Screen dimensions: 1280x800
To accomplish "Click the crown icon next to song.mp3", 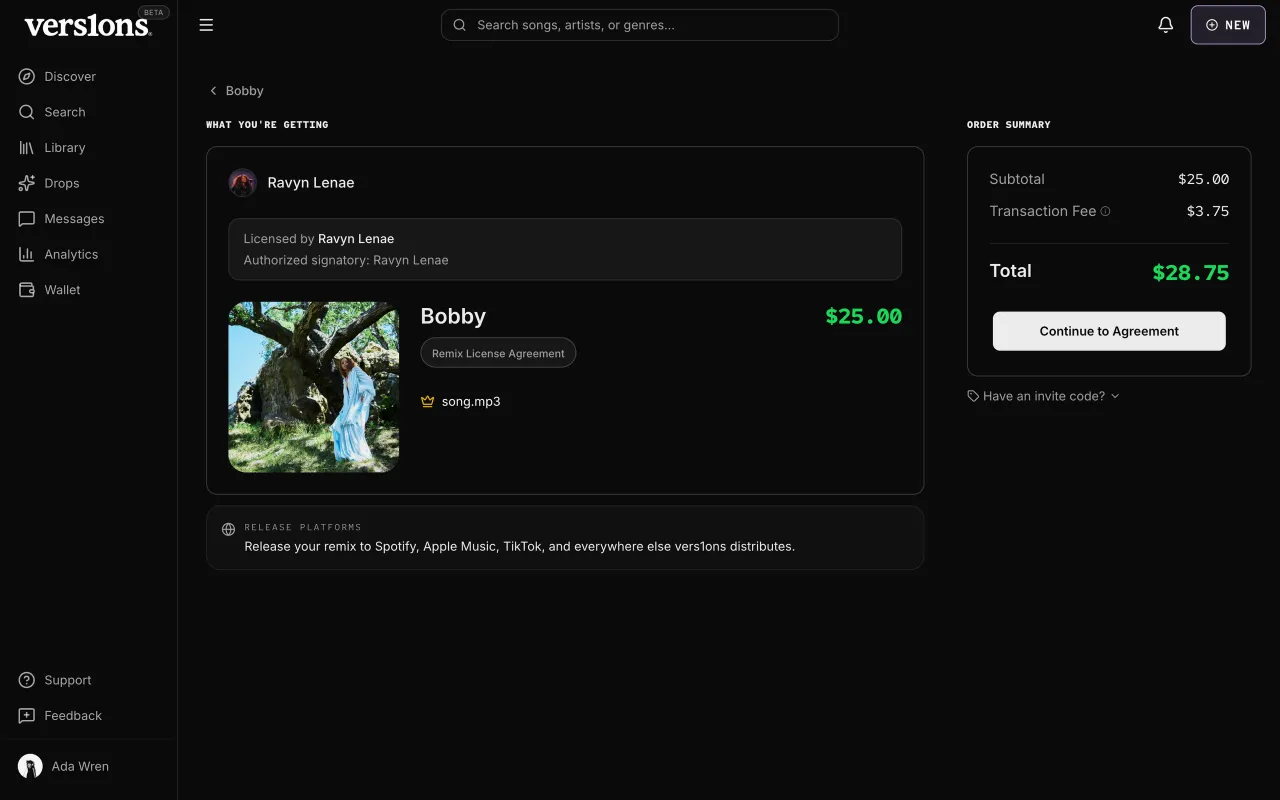I will [428, 402].
